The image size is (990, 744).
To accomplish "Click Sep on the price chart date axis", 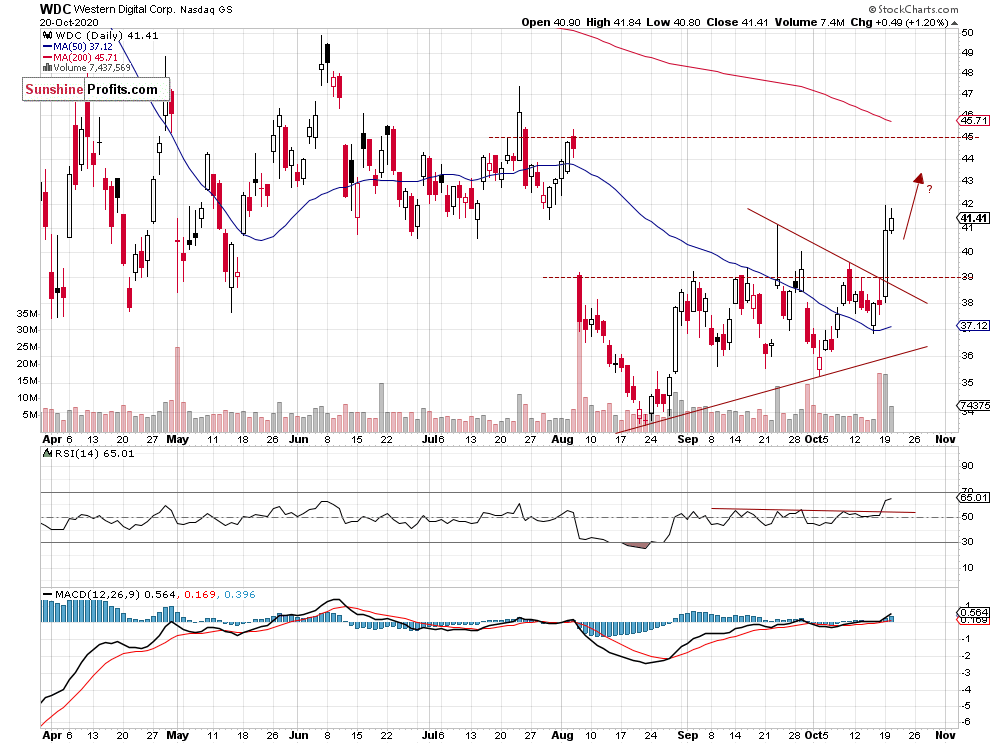I will pos(688,439).
